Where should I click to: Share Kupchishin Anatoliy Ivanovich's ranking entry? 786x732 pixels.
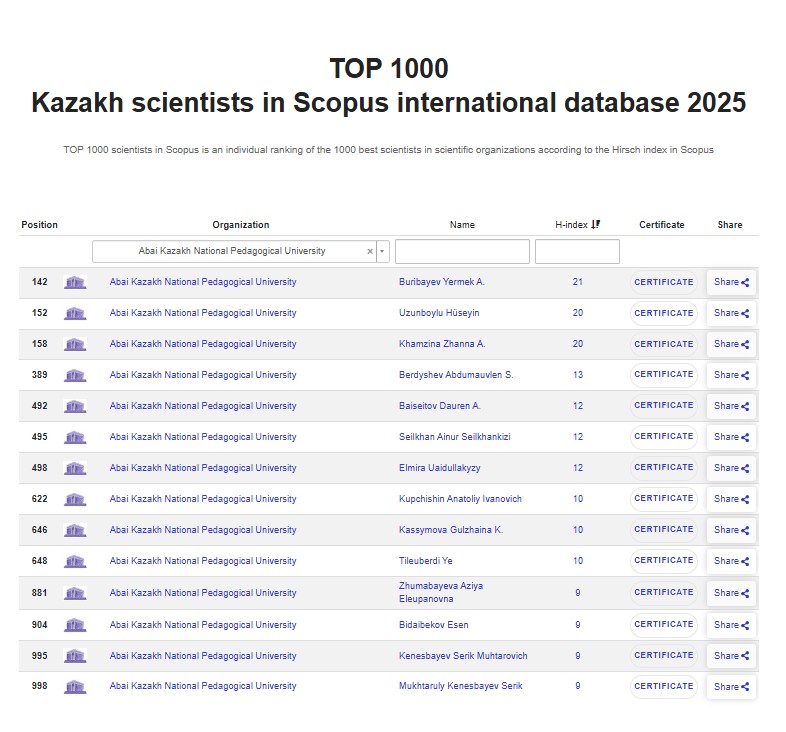(731, 499)
